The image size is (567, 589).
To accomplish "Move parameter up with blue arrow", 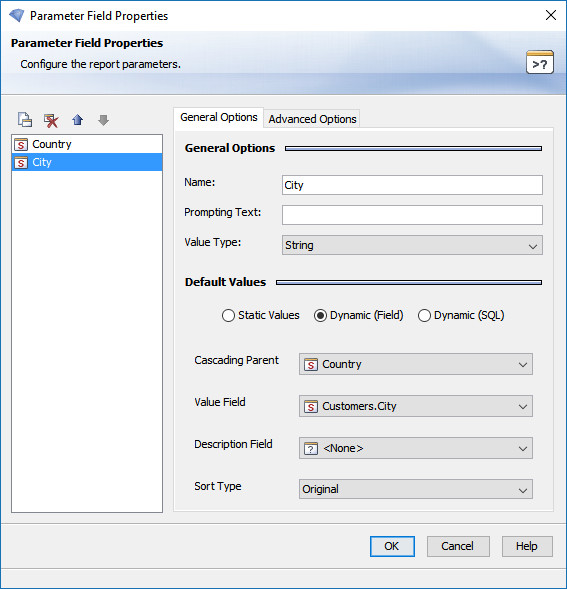I will click(77, 120).
